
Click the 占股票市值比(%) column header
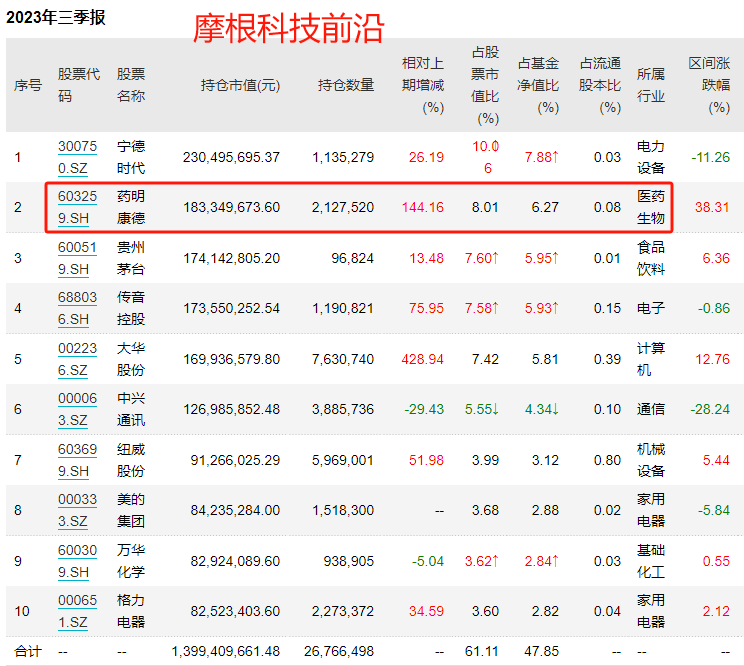coord(485,85)
